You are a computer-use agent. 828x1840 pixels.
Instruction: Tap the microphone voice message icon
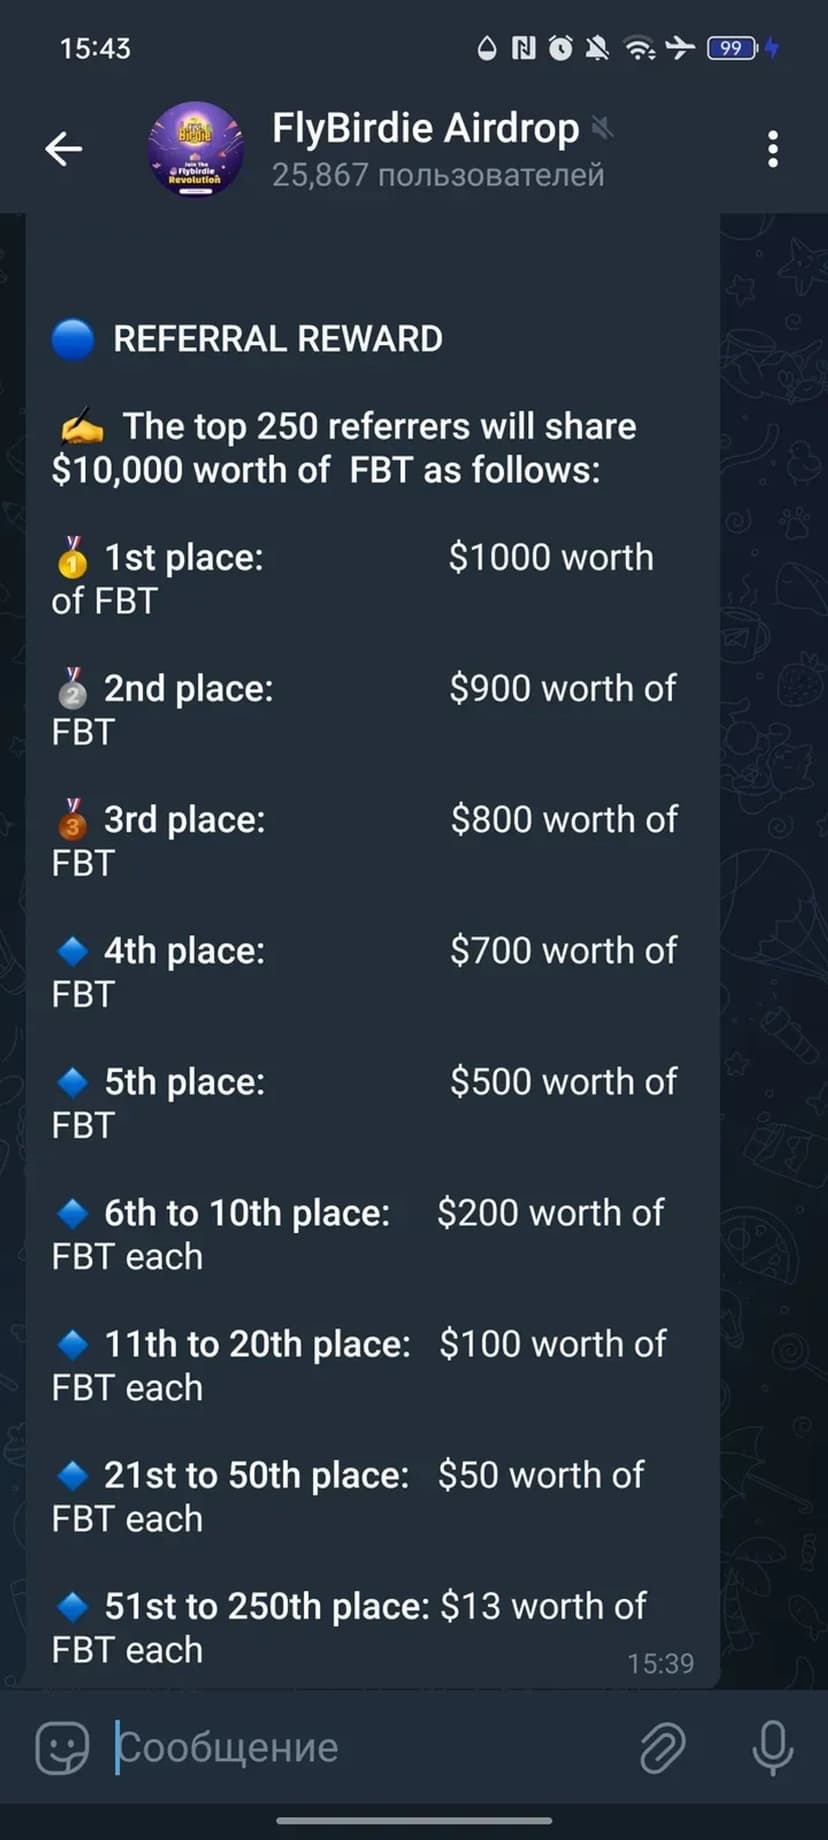click(772, 1747)
